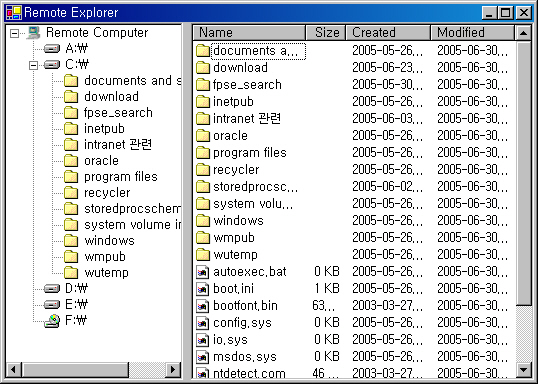This screenshot has width=538, height=384.
Task: Click the Remote Computer icon in tree
Action: click(x=34, y=33)
